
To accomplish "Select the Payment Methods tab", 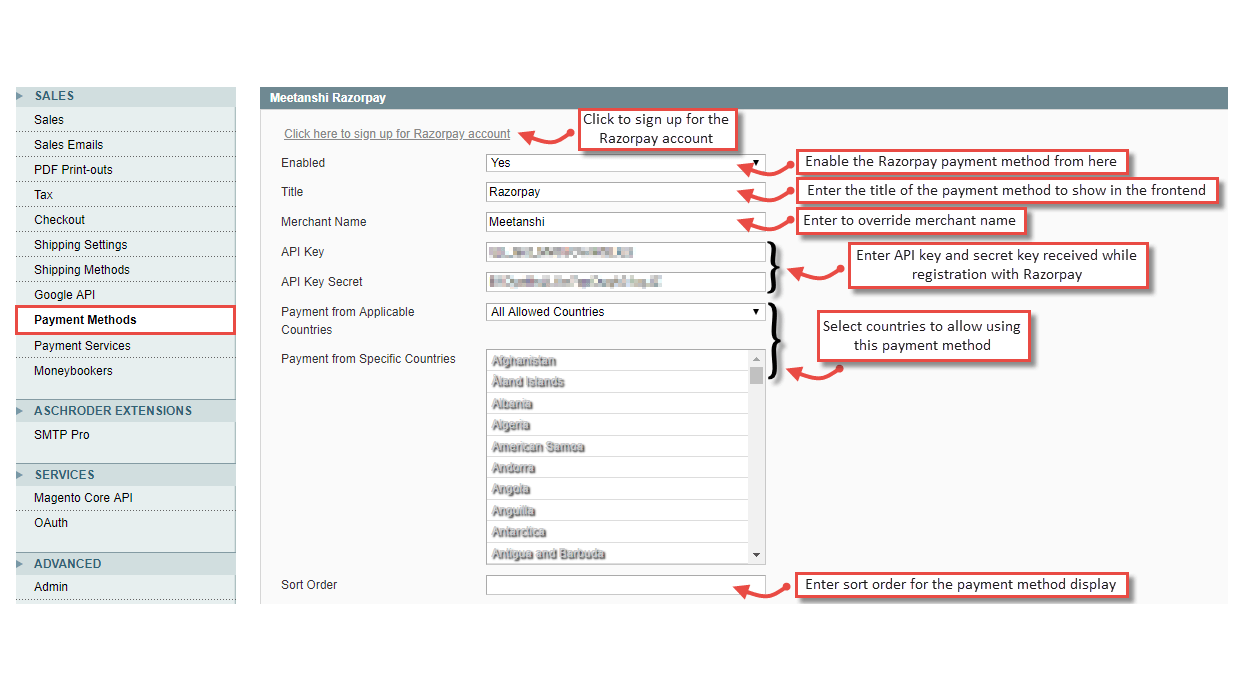I will pyautogui.click(x=125, y=320).
